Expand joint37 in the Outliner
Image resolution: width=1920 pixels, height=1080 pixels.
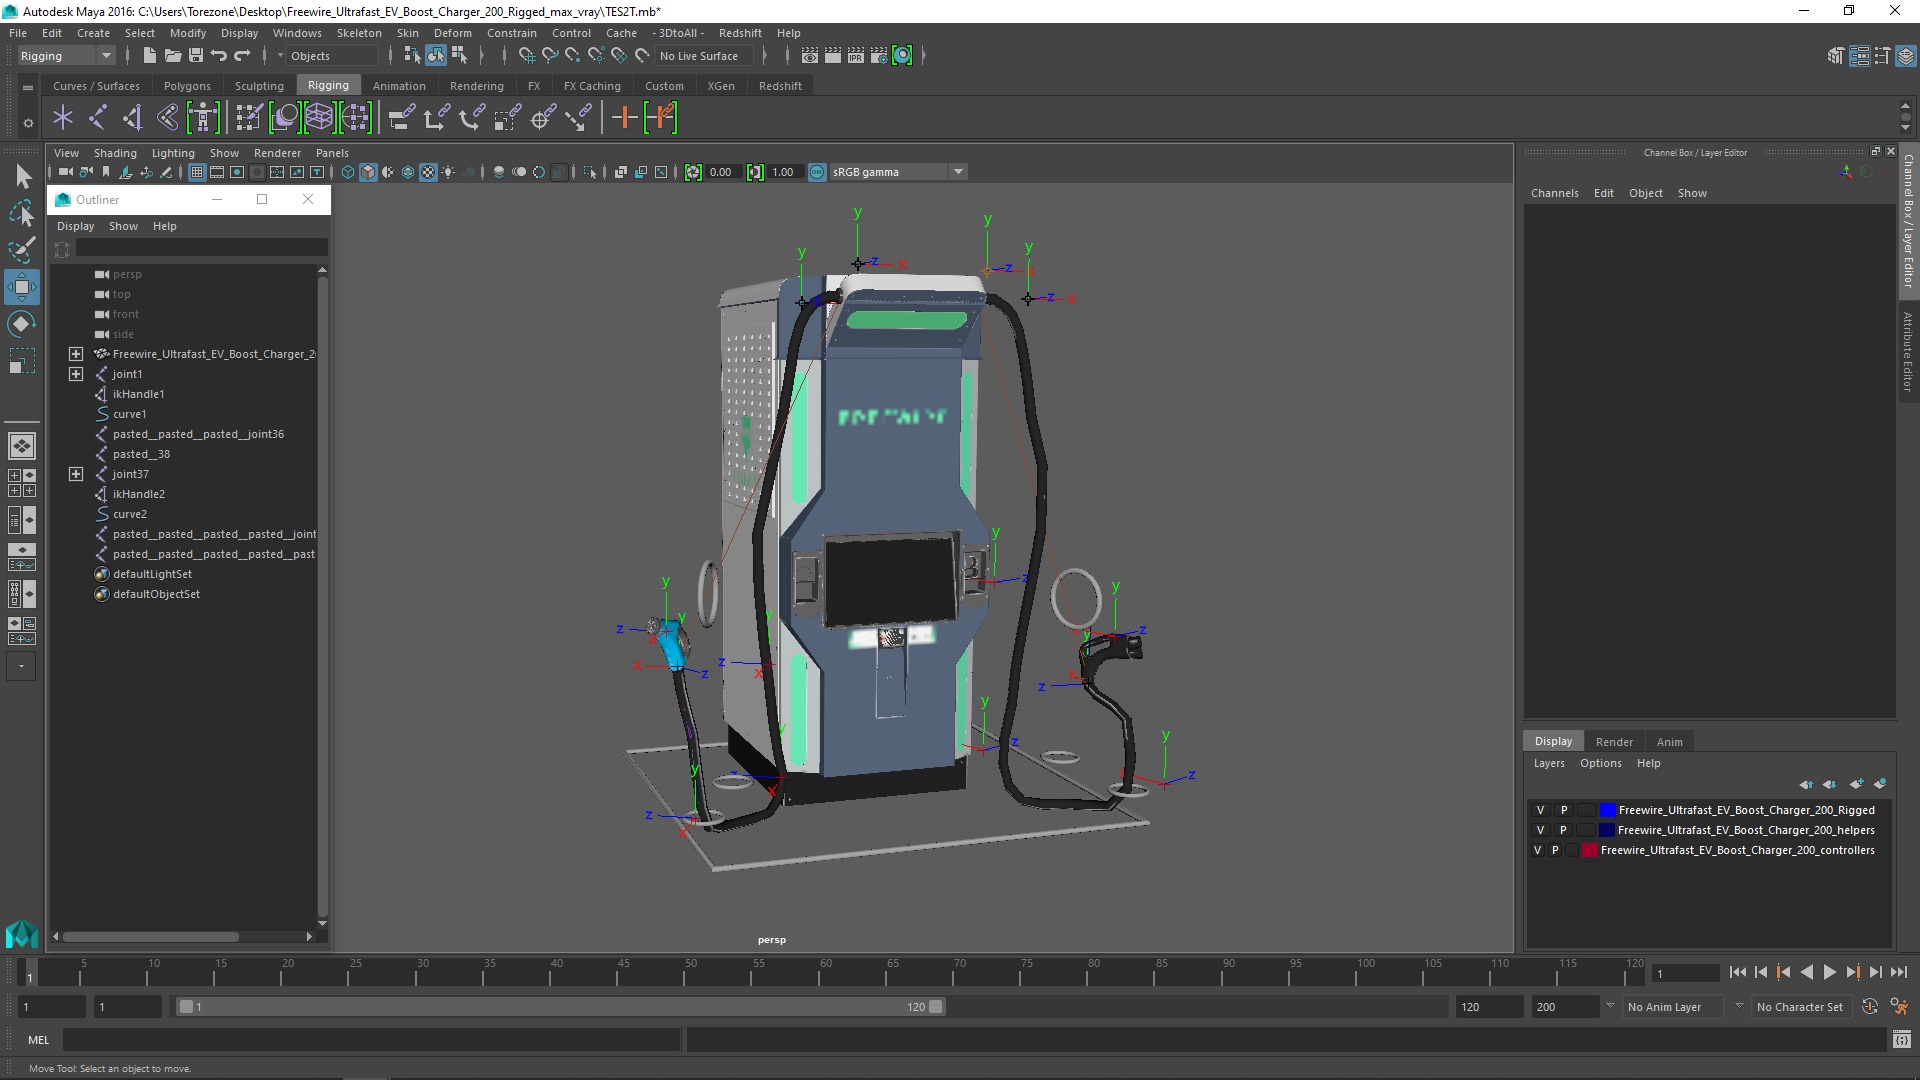click(76, 474)
